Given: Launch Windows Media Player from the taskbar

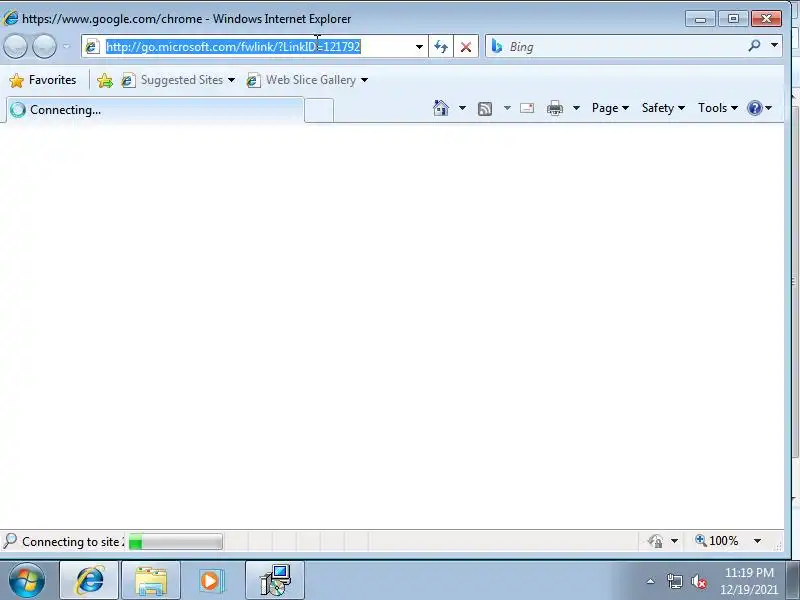Looking at the screenshot, I should tap(211, 581).
